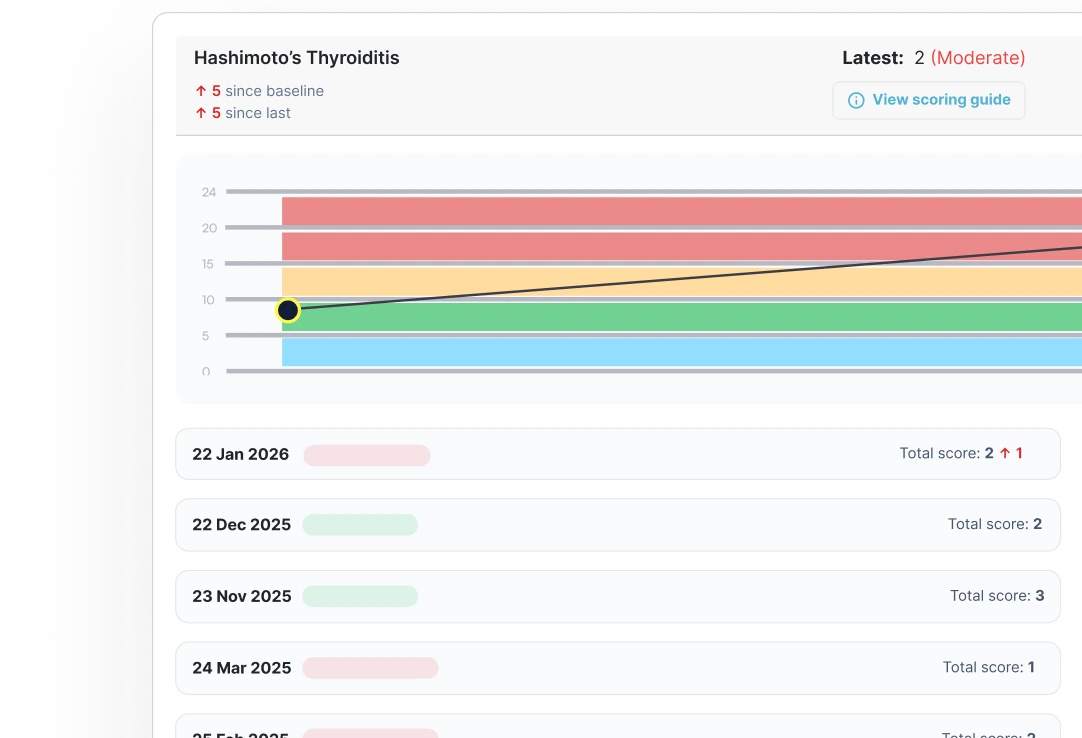
Task: Click the '(Moderate)' latest score label
Action: (x=977, y=58)
